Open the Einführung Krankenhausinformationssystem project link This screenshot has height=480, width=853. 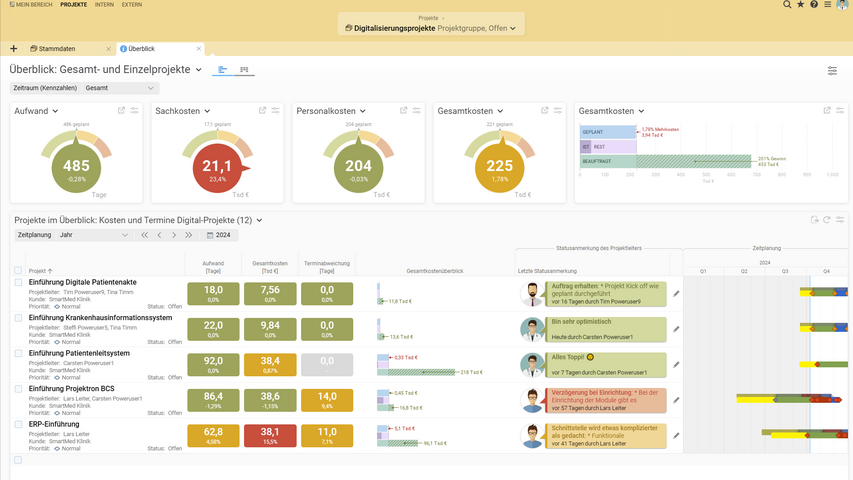pos(100,318)
